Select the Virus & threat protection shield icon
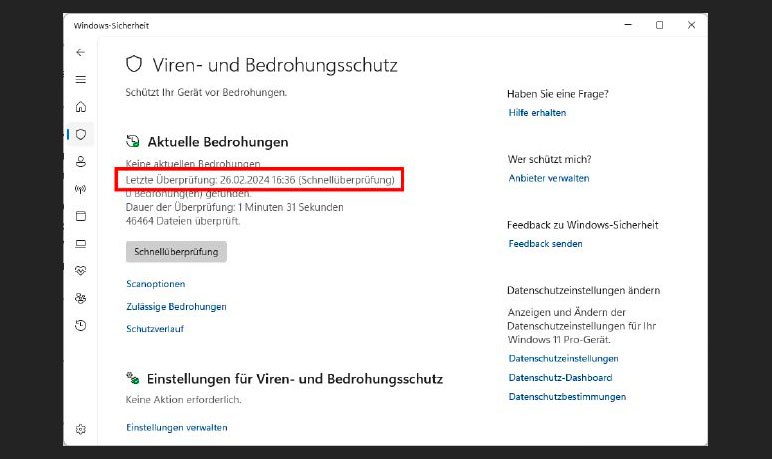 81,134
